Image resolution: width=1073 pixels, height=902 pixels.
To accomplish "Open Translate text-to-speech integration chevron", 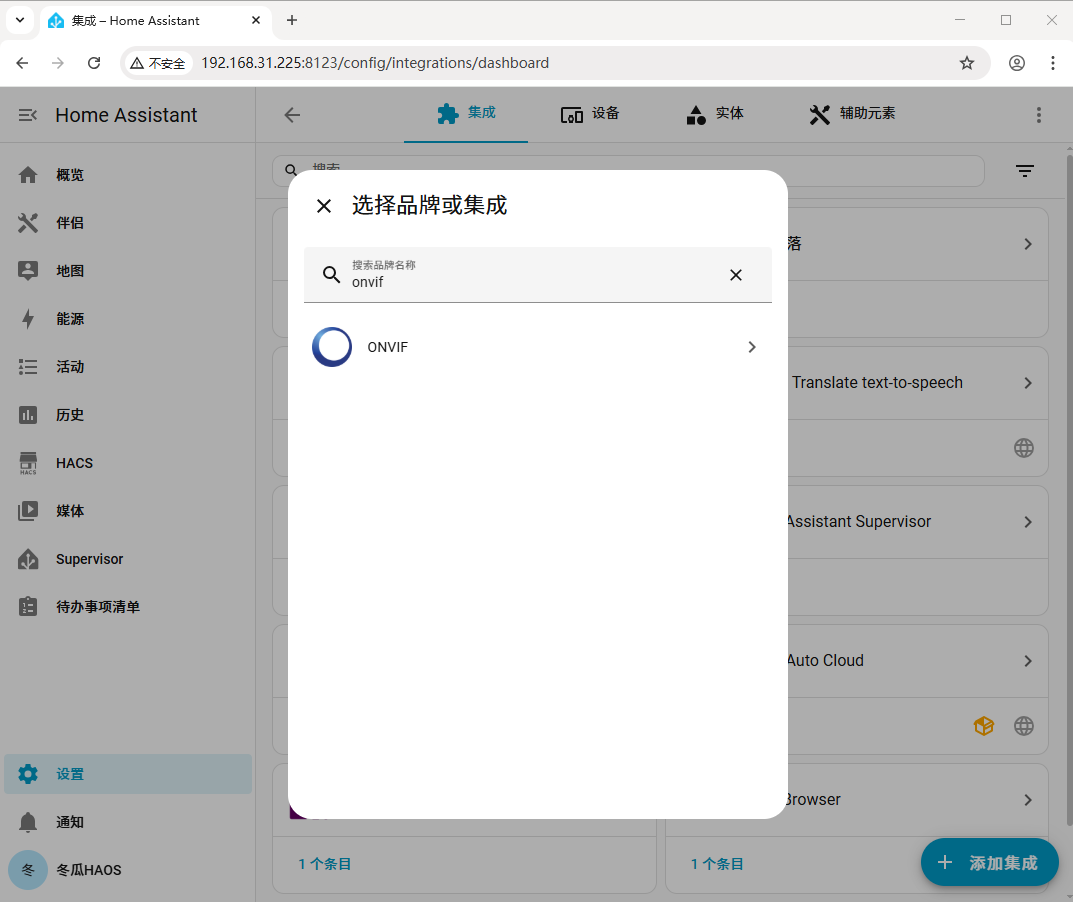I will tap(1028, 383).
